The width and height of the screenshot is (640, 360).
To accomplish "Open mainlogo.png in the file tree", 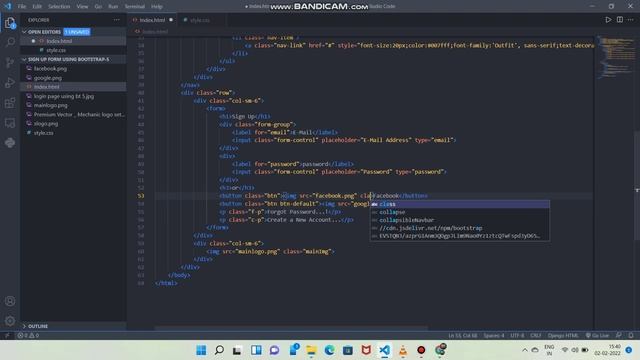I will pos(73,105).
